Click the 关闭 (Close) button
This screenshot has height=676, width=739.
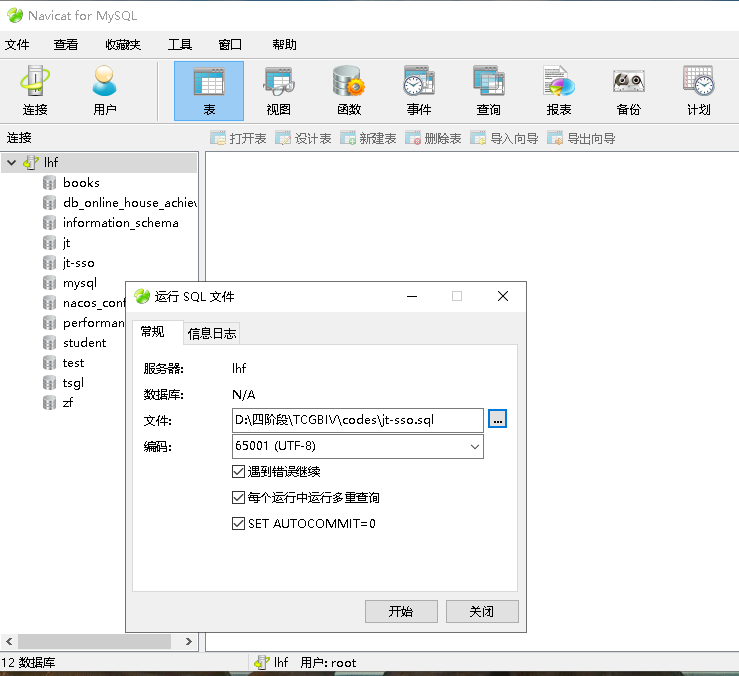(x=482, y=611)
